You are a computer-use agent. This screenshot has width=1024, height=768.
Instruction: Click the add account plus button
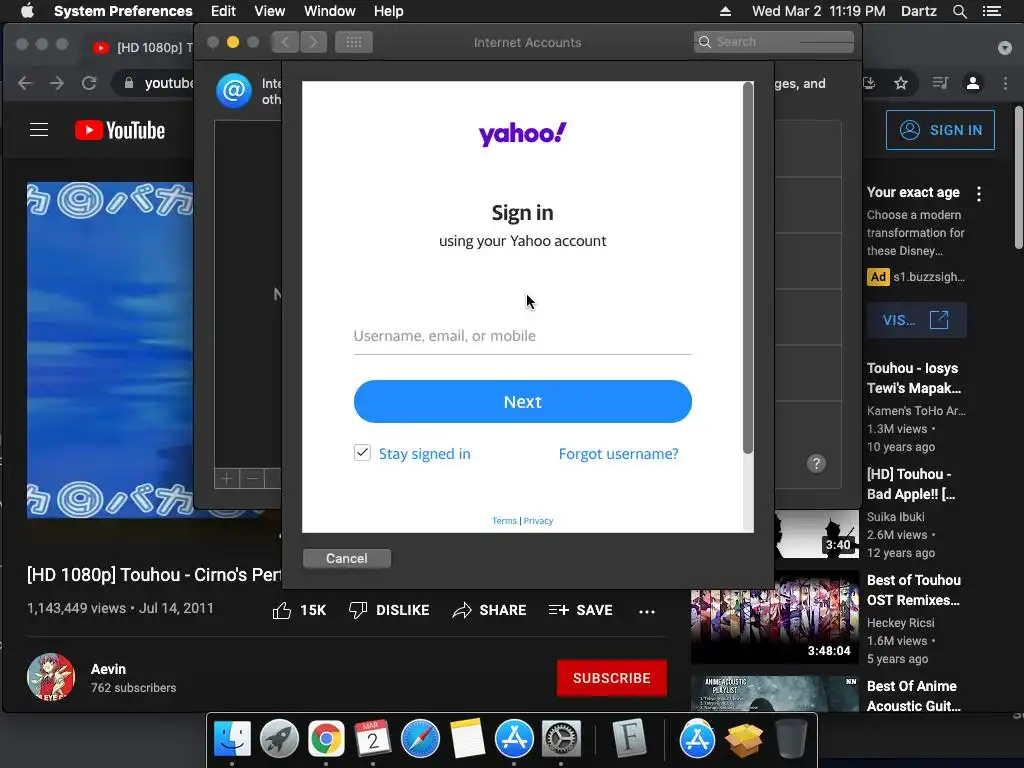227,479
